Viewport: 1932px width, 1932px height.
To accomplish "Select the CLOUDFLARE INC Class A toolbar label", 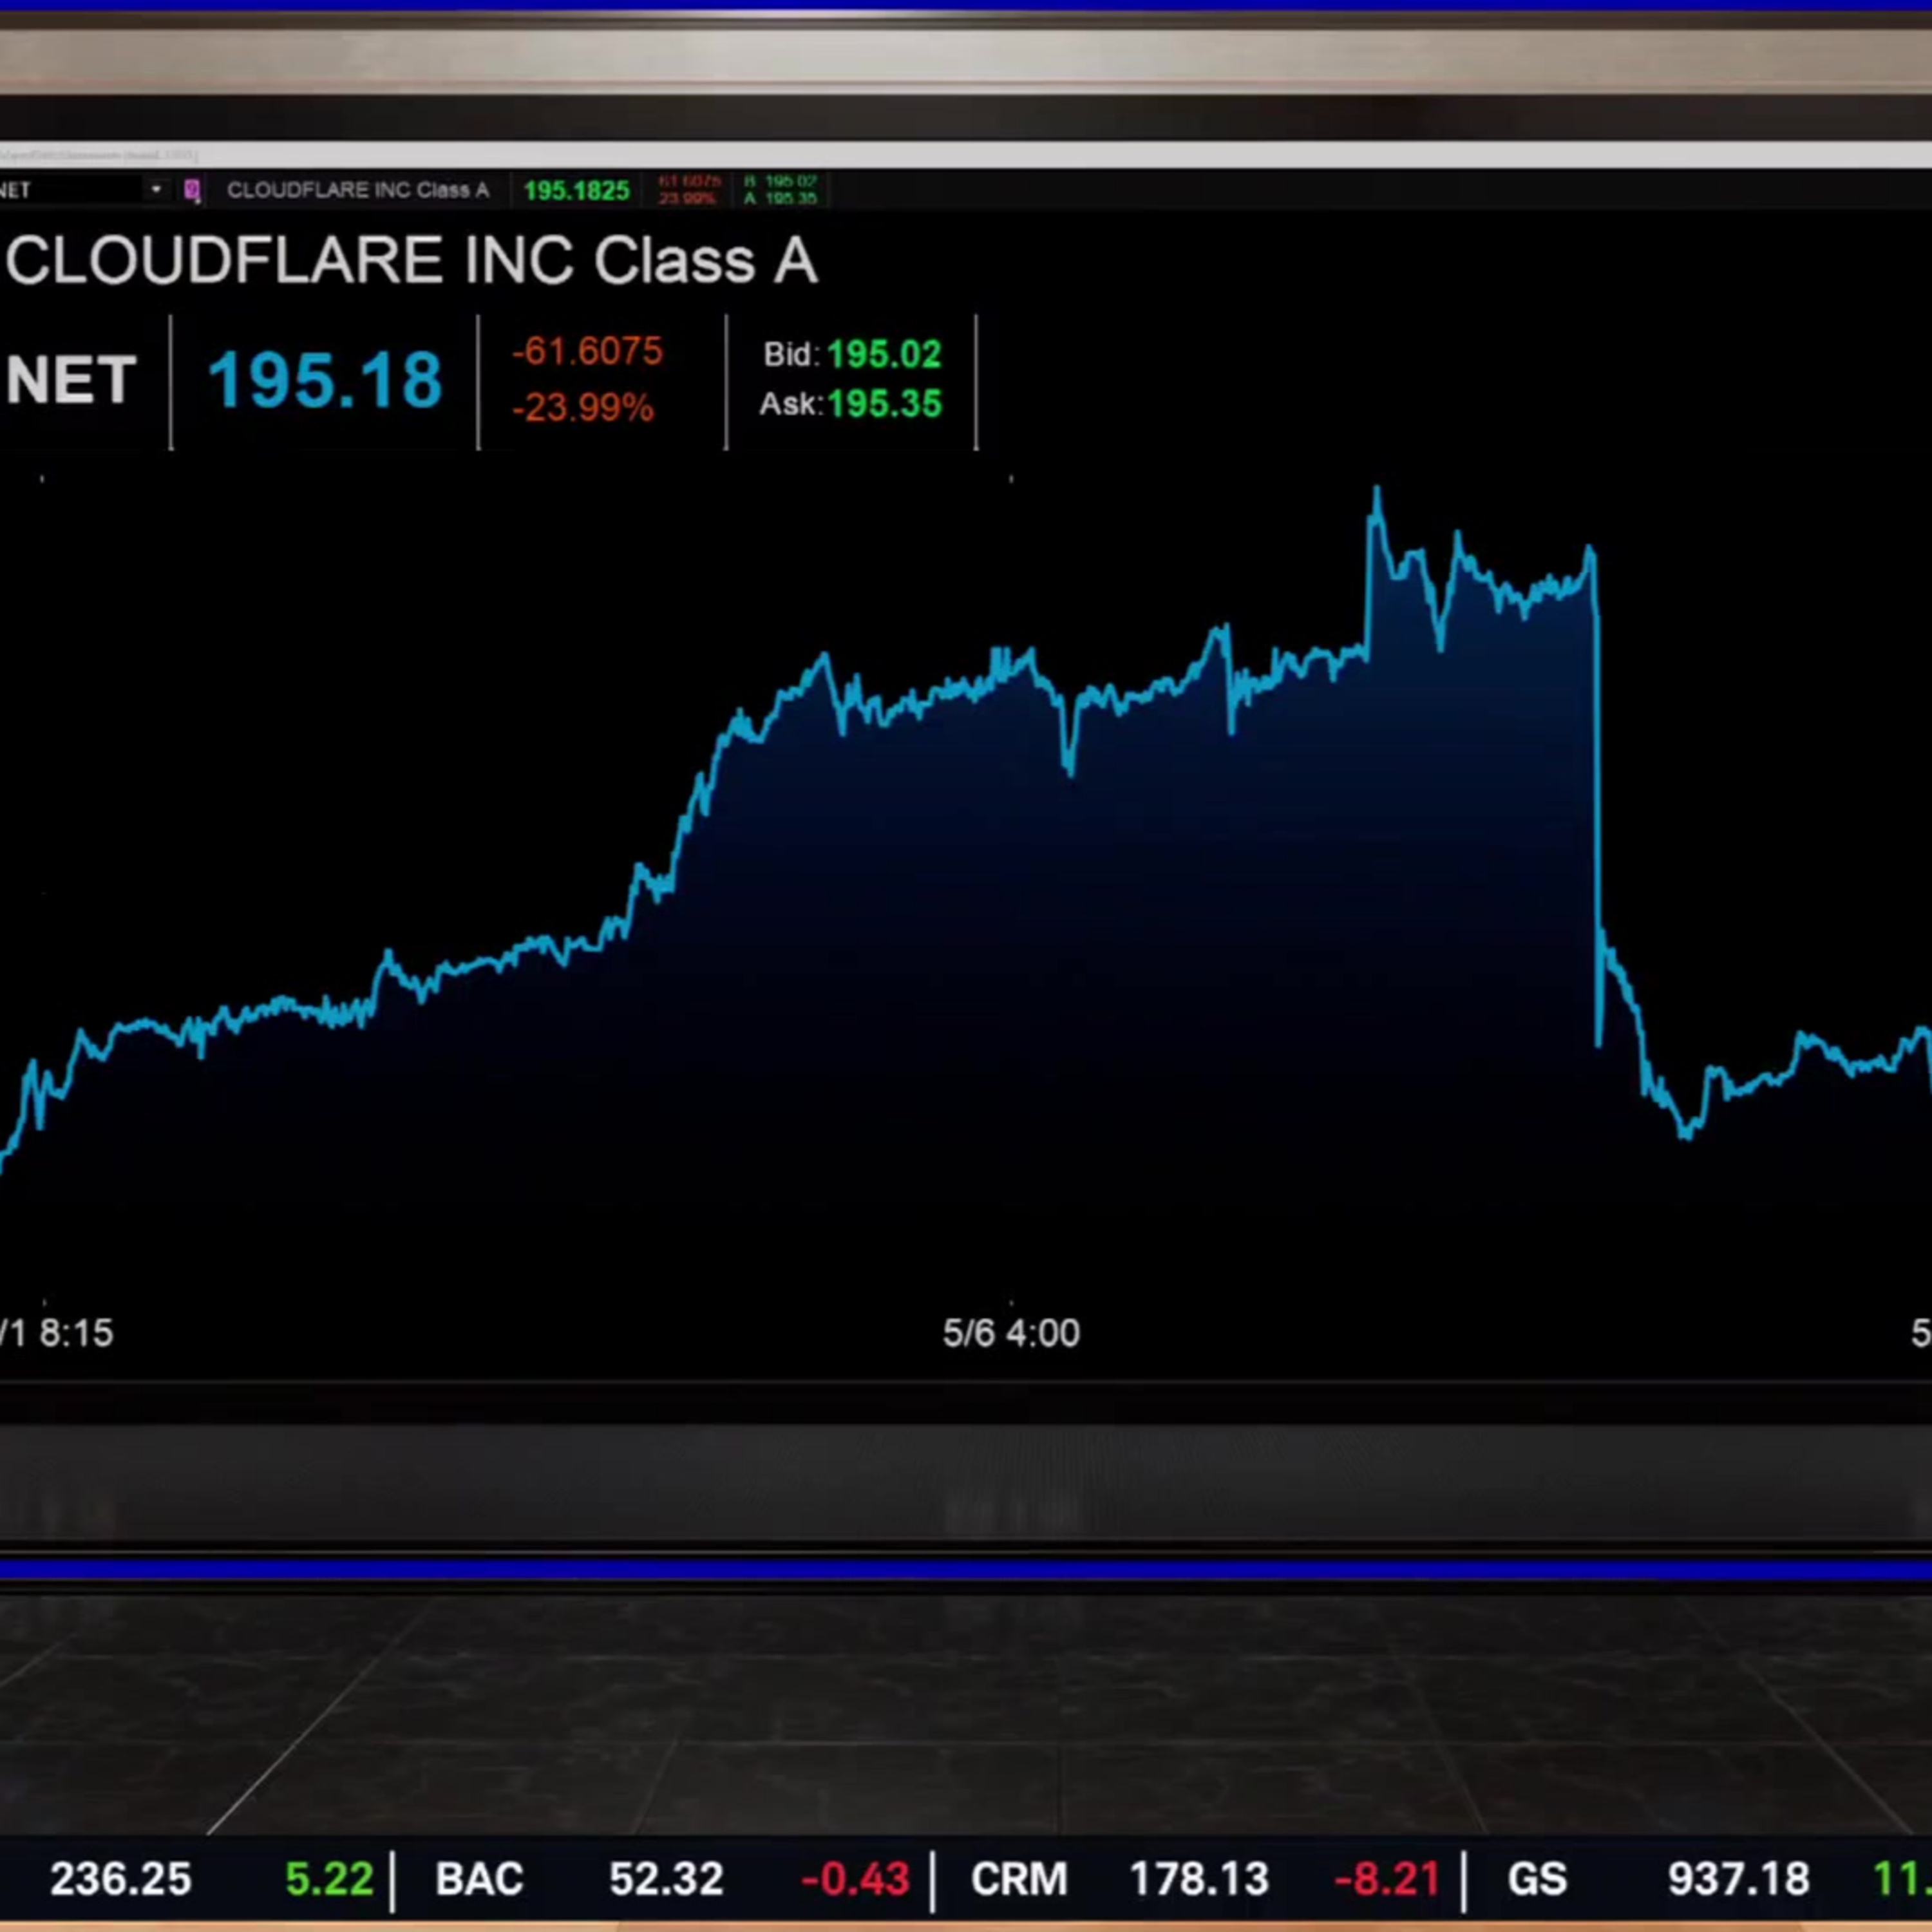I will 357,190.
